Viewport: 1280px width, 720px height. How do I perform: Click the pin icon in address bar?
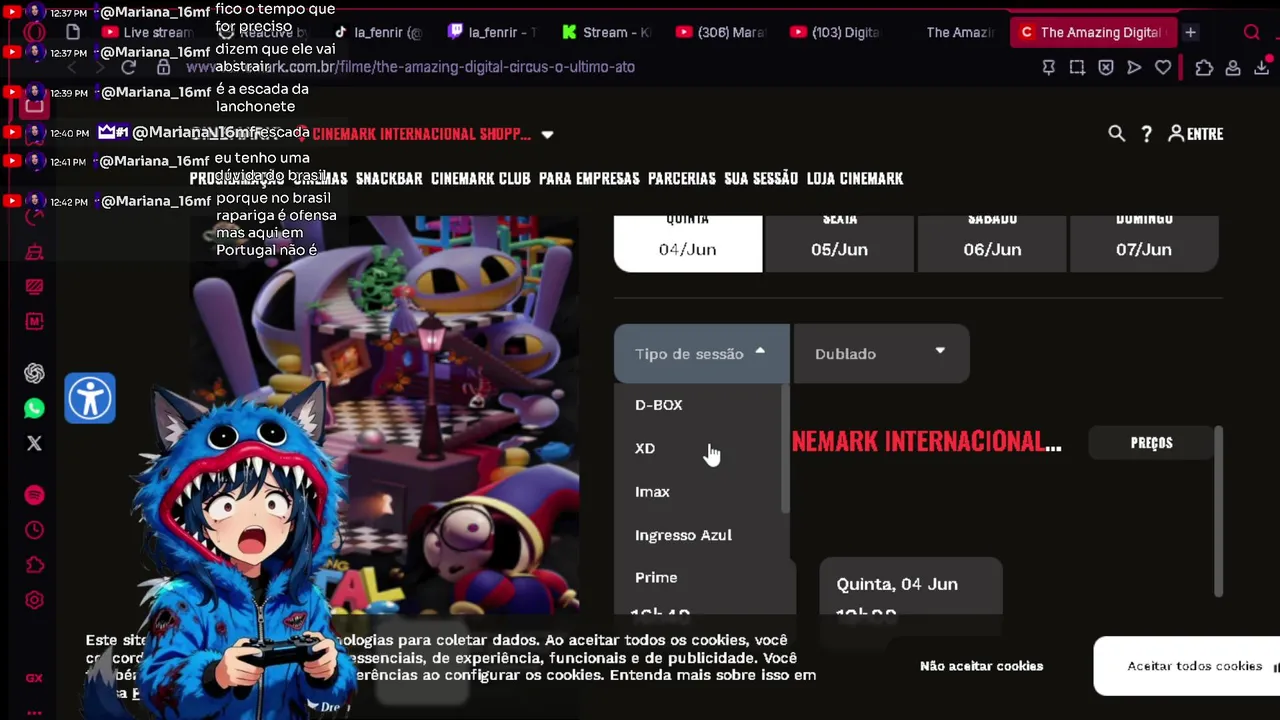1048,67
